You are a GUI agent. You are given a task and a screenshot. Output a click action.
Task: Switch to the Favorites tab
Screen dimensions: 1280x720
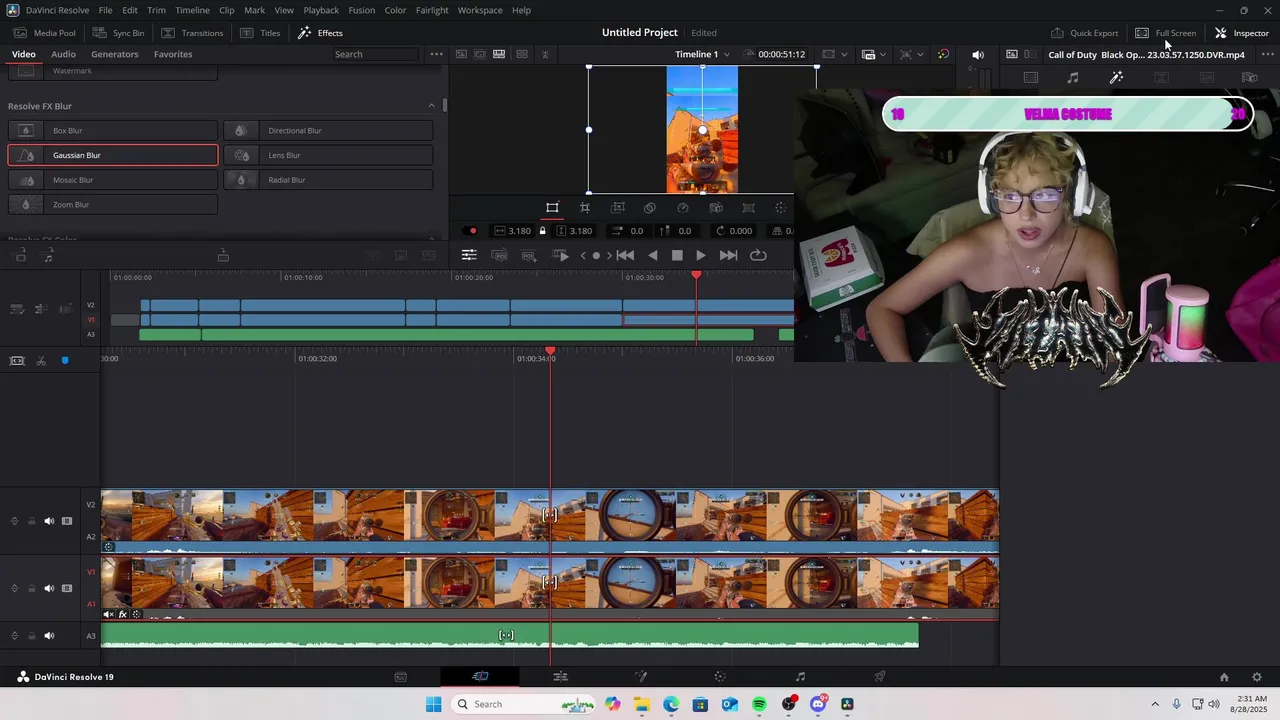pos(173,54)
